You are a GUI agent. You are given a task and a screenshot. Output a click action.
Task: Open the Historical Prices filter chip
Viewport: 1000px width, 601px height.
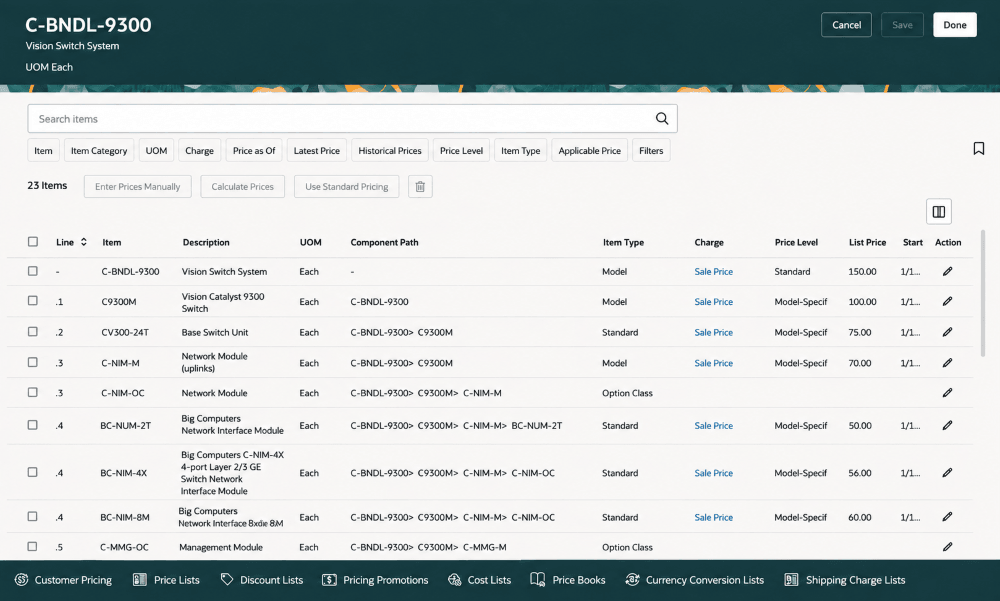point(390,151)
